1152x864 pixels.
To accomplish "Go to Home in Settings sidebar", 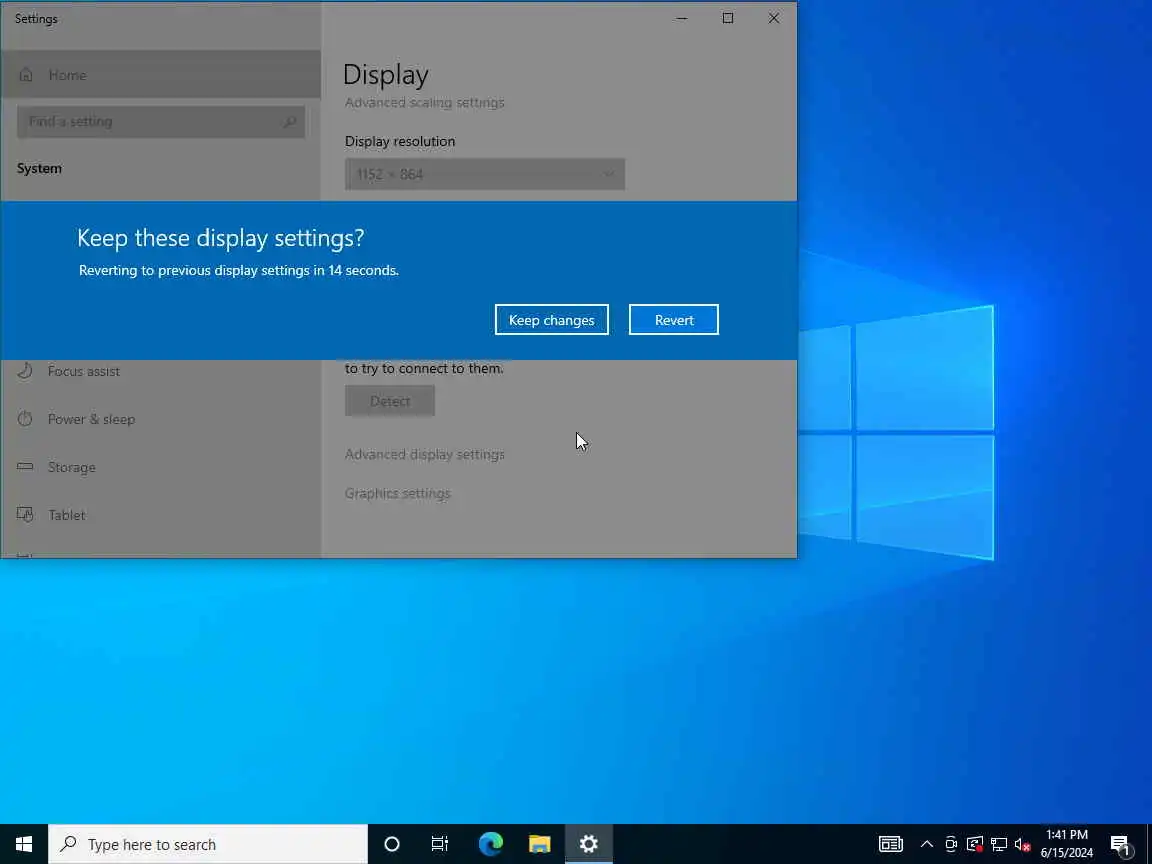I will point(161,74).
